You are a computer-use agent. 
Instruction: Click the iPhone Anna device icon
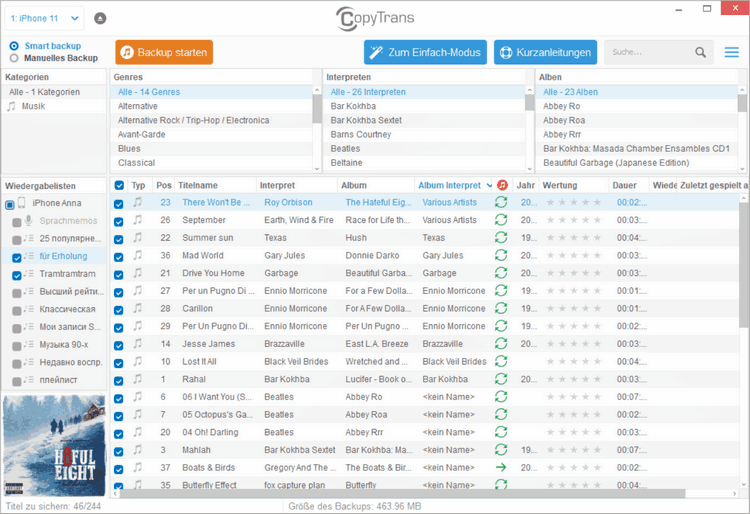pos(22,203)
